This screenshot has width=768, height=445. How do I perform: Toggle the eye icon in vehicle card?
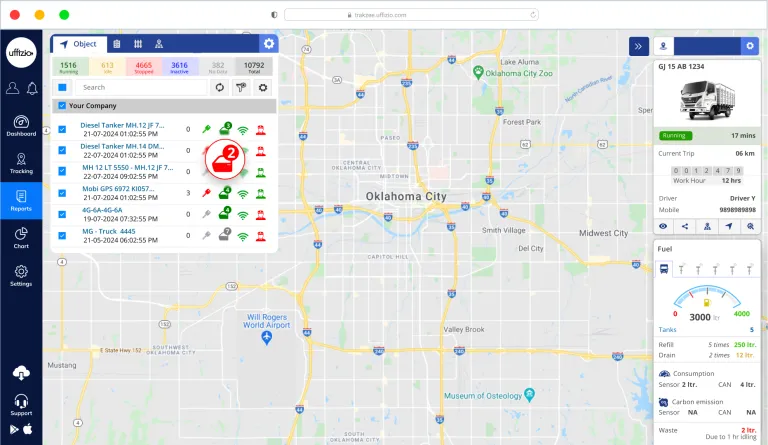[664, 227]
